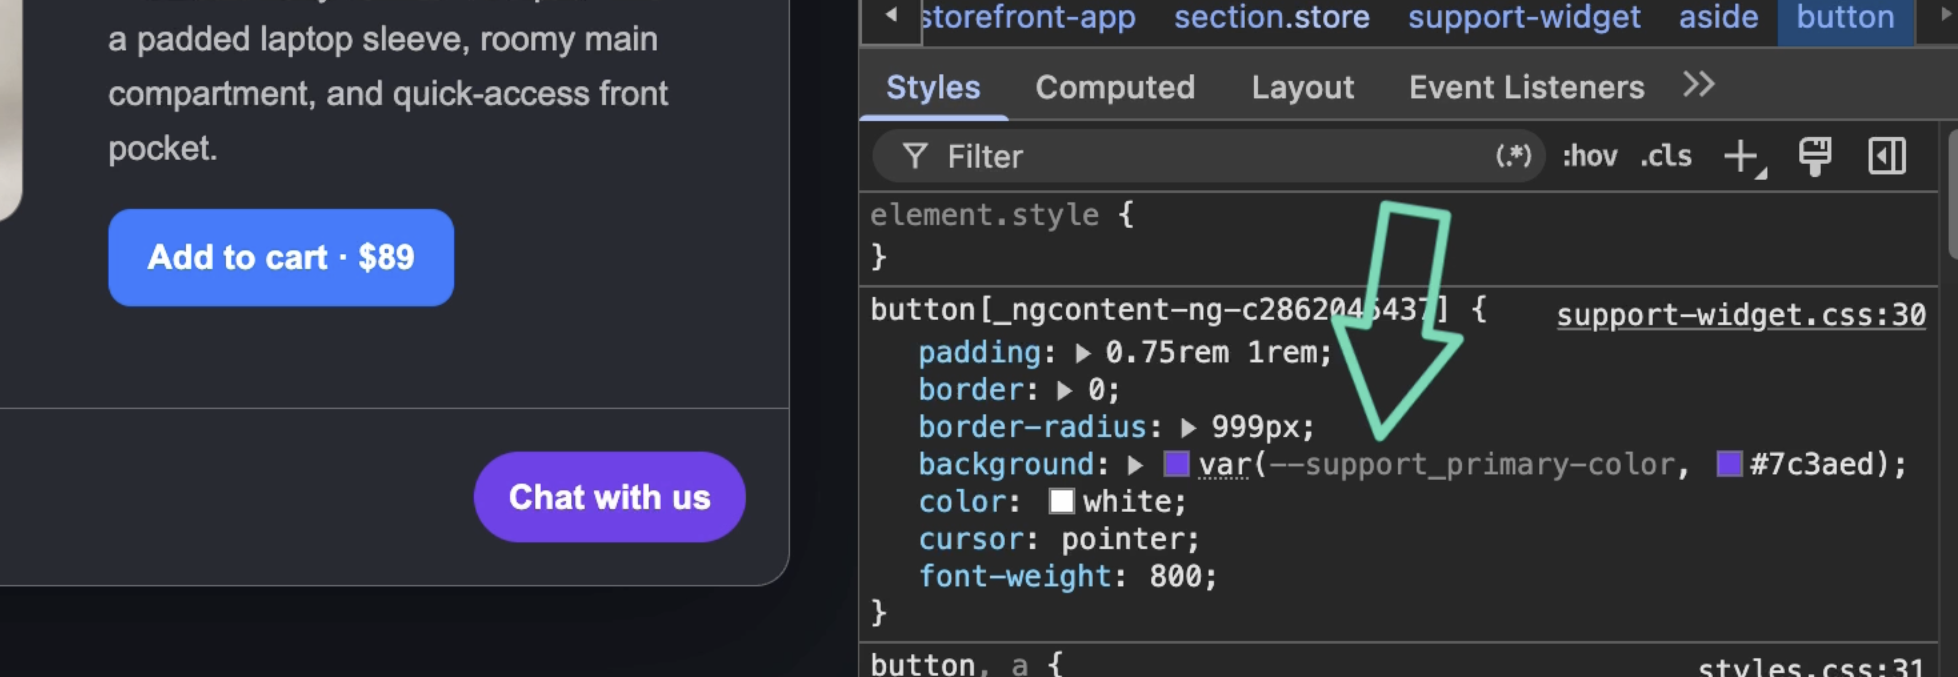This screenshot has height=677, width=1958.
Task: Click the font-weight property name
Action: tap(1015, 577)
